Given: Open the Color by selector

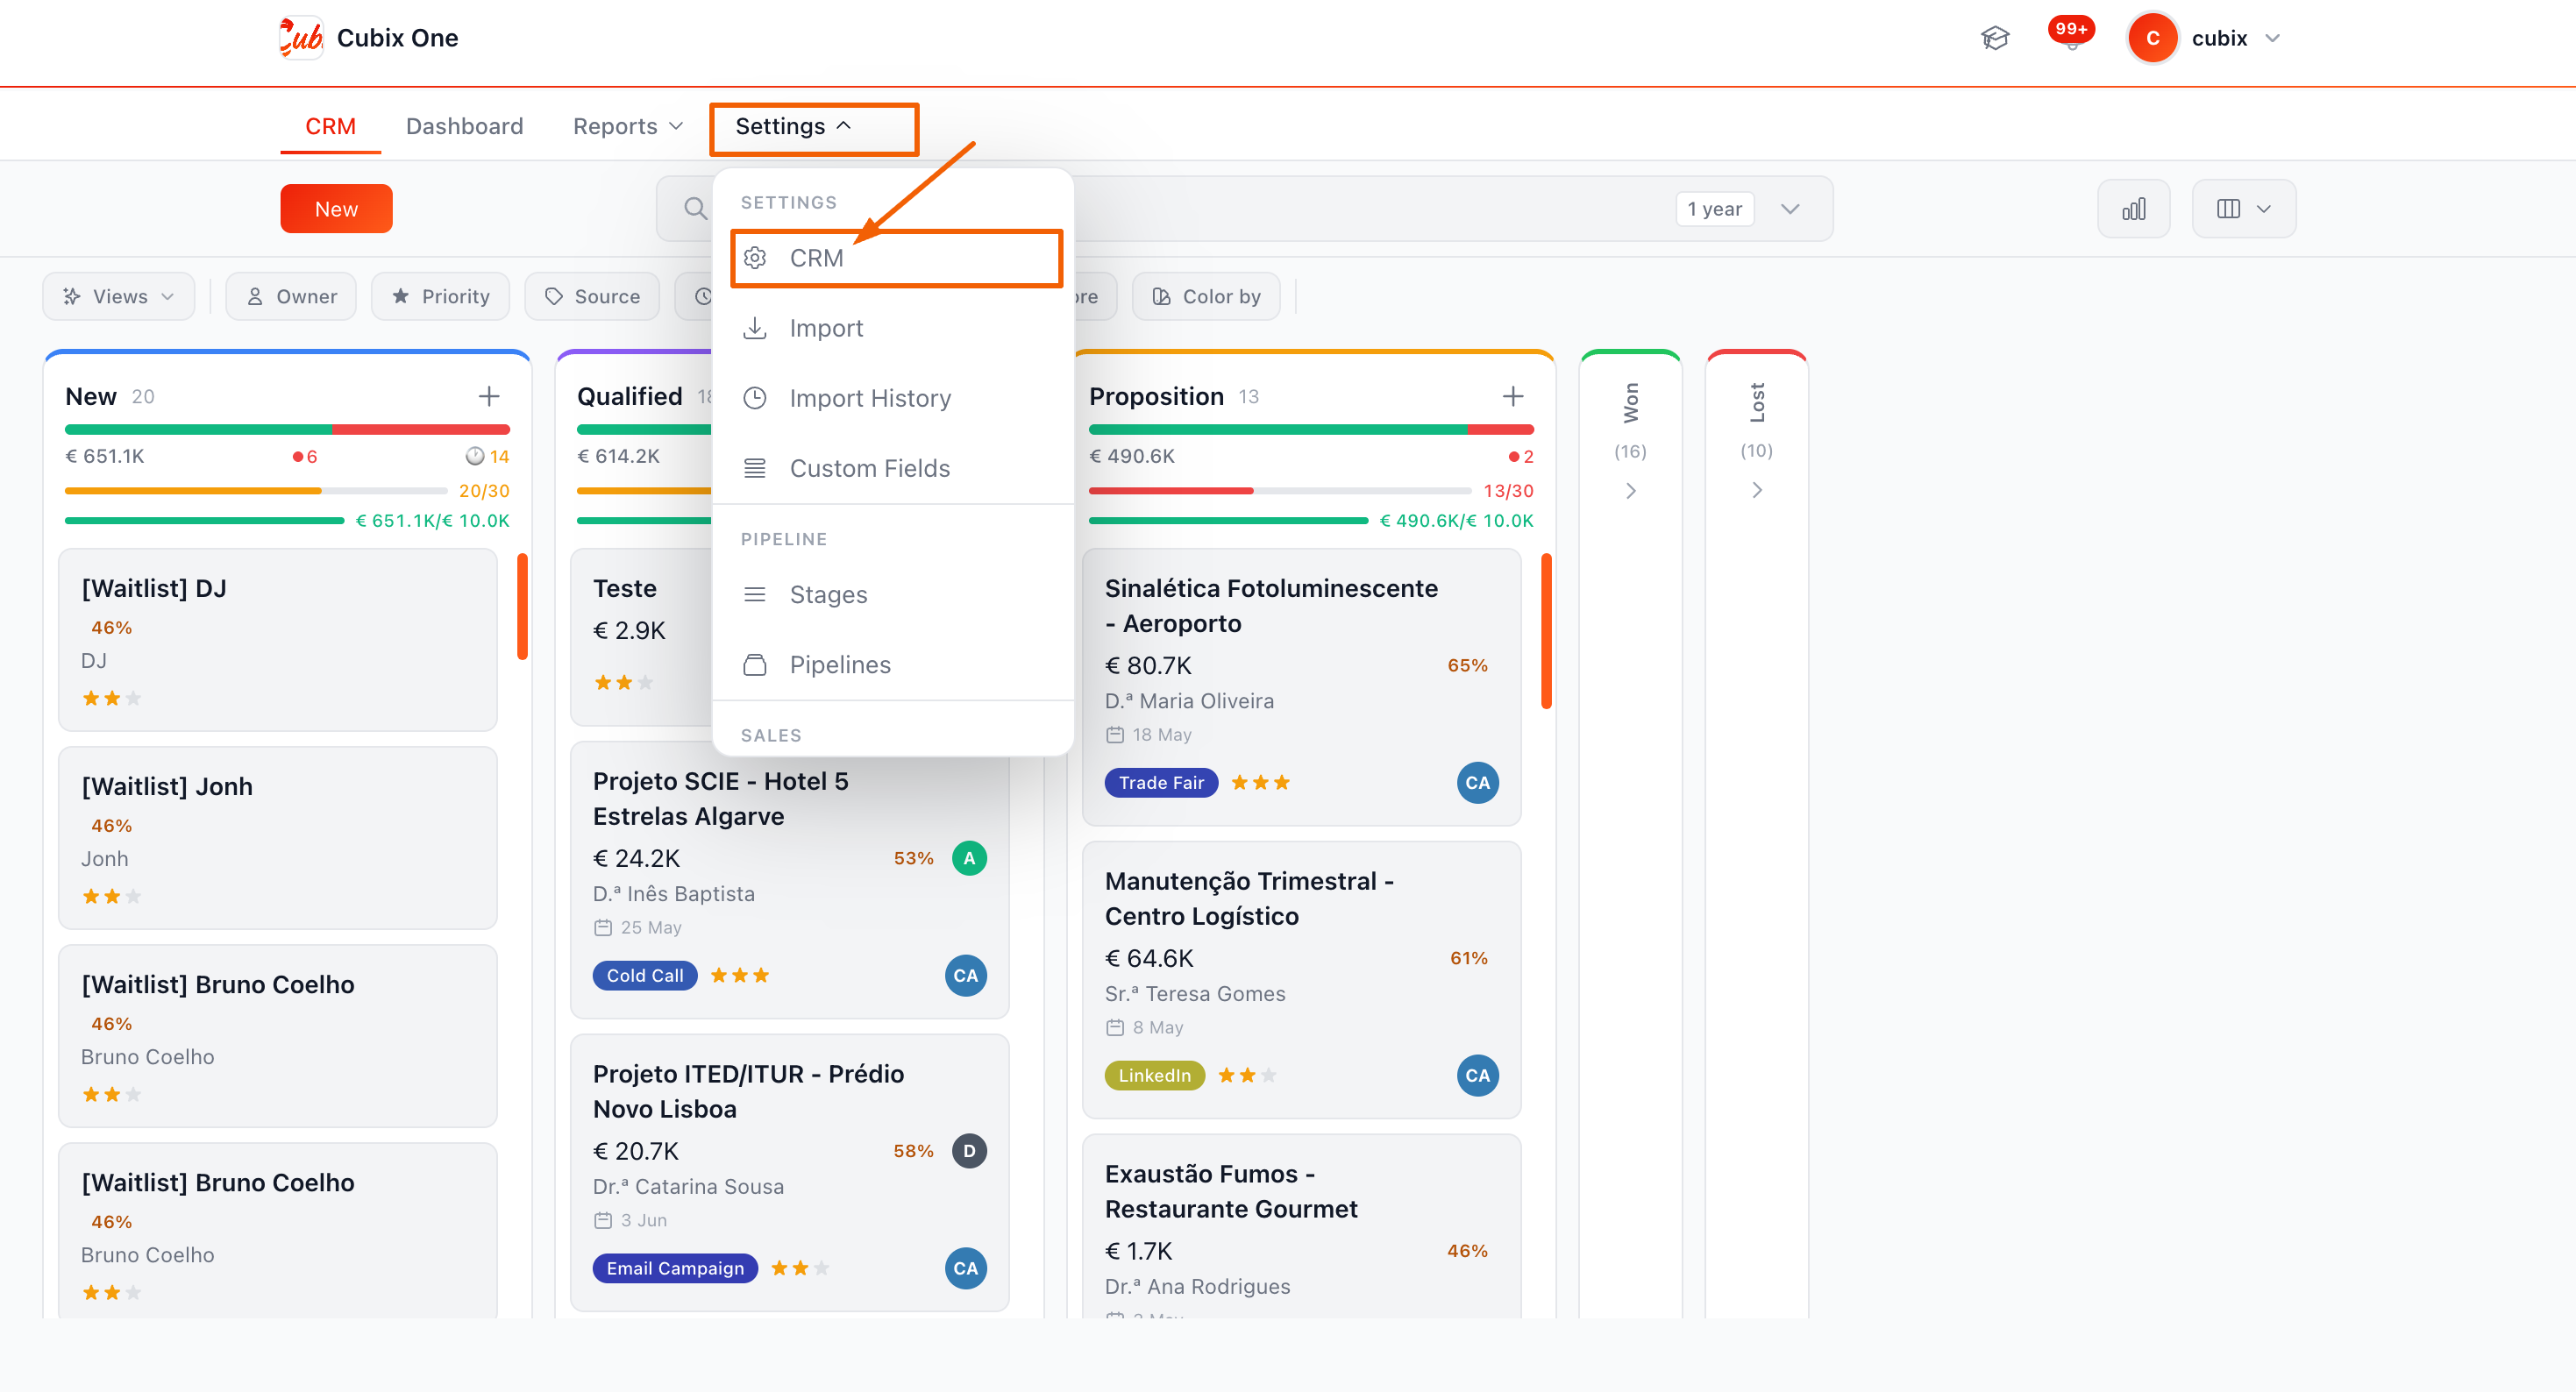Looking at the screenshot, I should 1206,296.
